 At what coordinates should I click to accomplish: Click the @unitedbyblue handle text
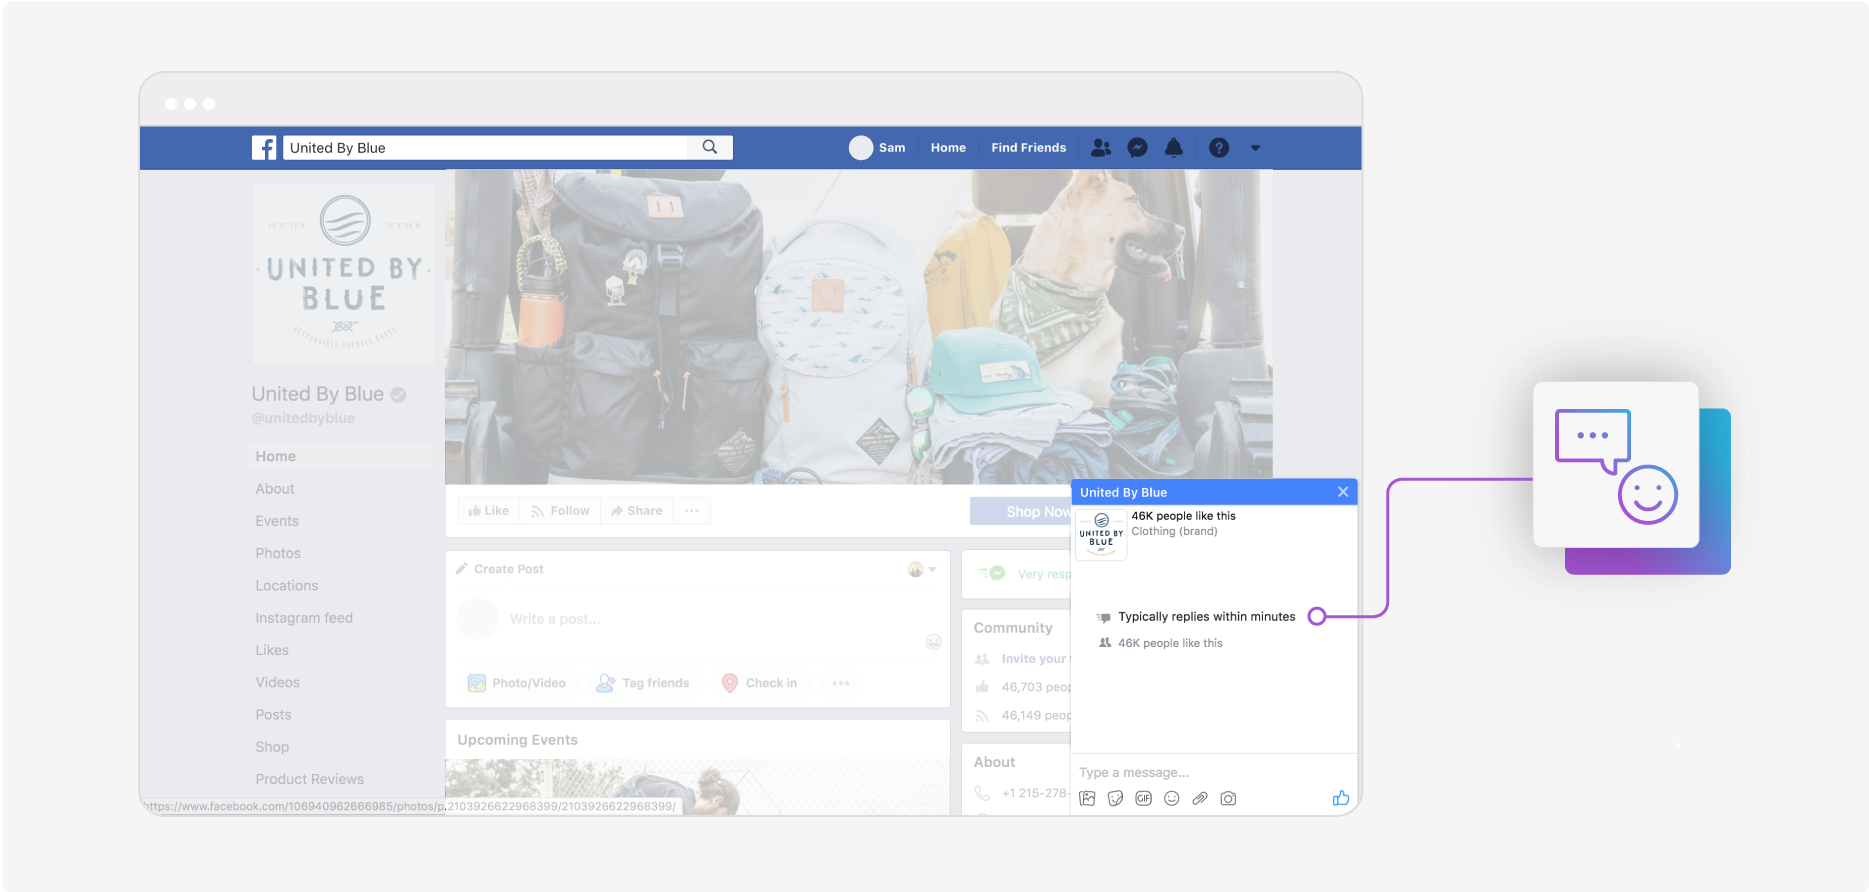click(303, 418)
